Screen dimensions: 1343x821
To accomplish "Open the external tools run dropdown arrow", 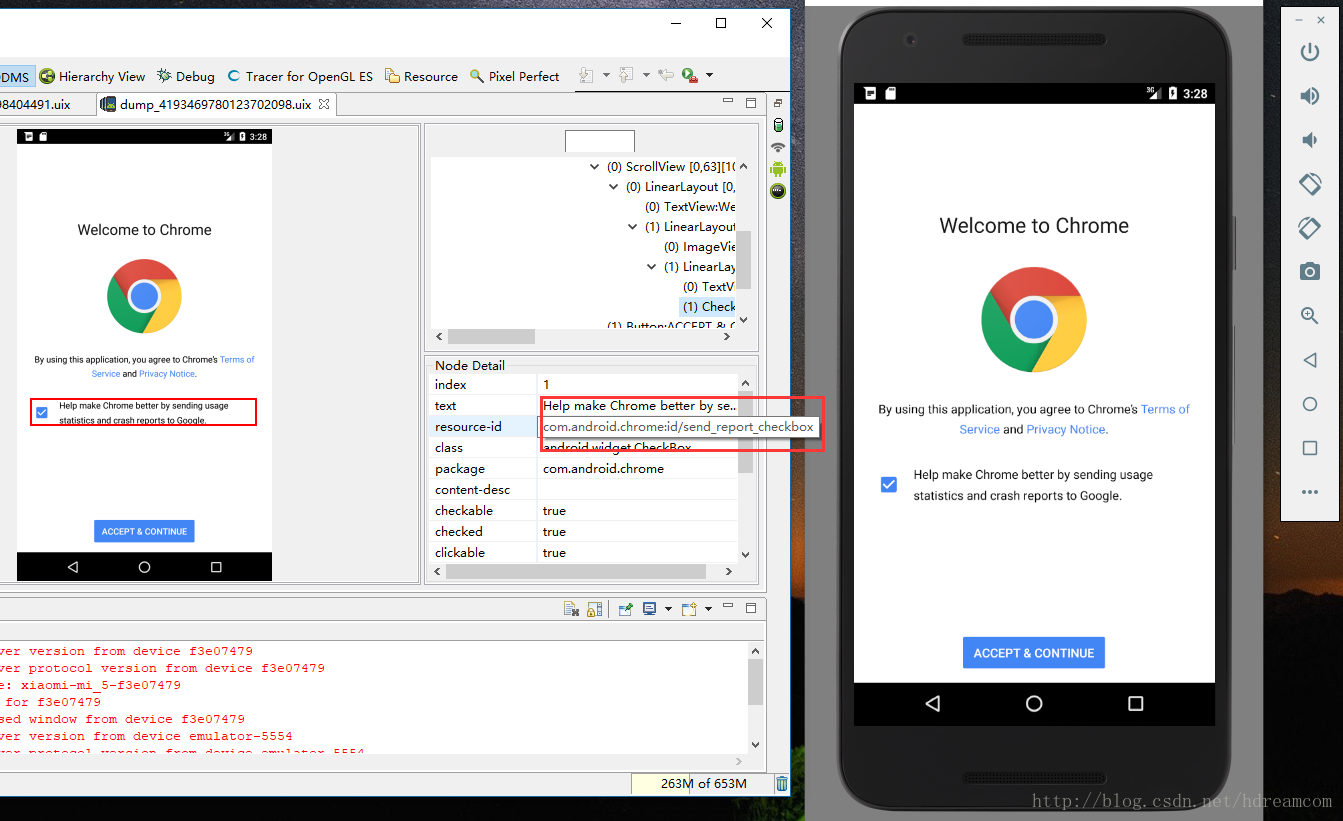I will (709, 76).
